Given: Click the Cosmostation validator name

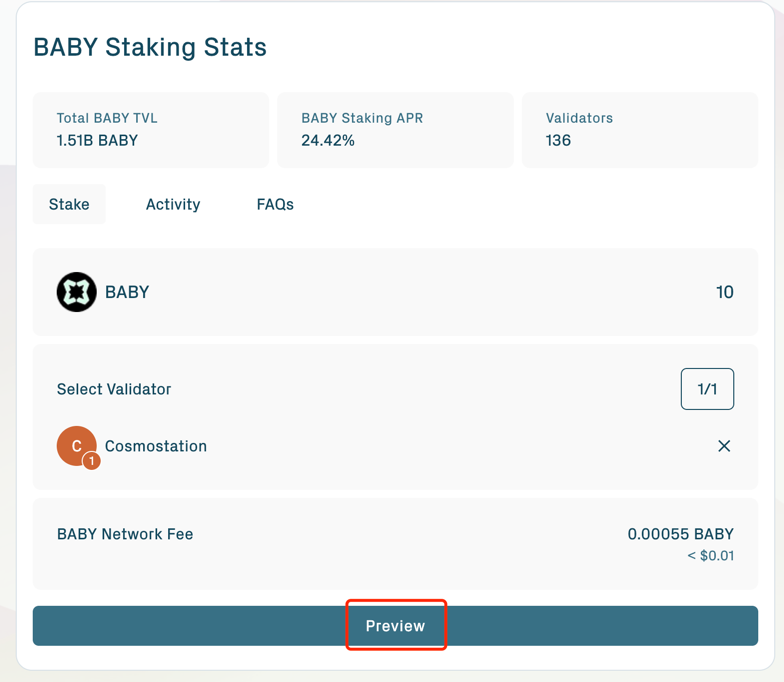Looking at the screenshot, I should tap(156, 446).
